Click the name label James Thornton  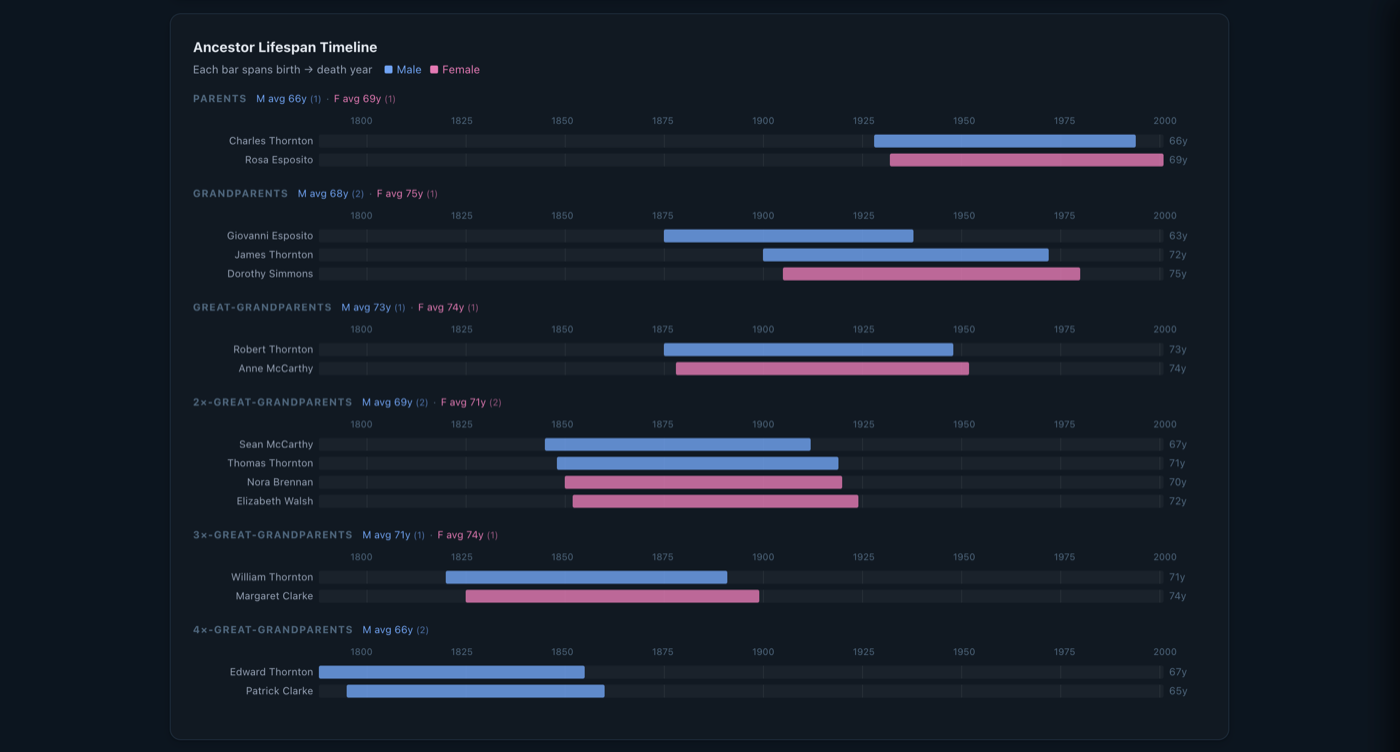point(274,255)
